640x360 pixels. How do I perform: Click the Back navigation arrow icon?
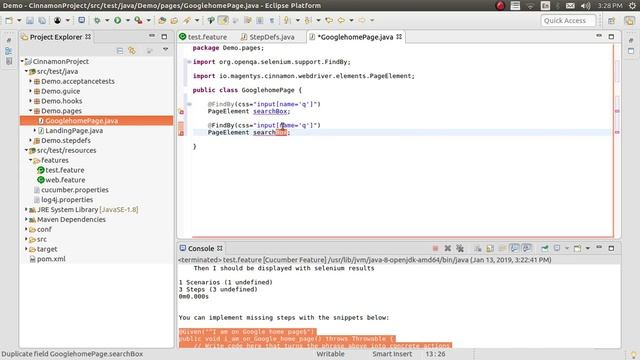(341, 20)
